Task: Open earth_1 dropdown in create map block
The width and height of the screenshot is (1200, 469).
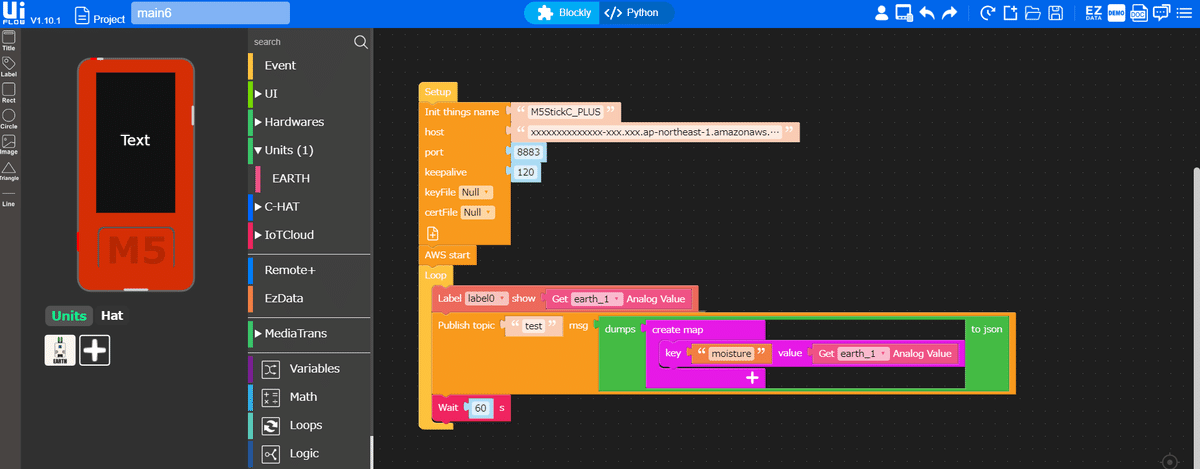Action: pyautogui.click(x=864, y=353)
